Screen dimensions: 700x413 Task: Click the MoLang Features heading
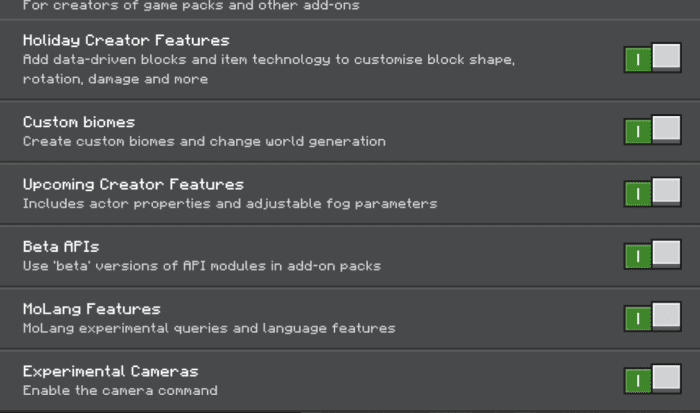(x=92, y=309)
